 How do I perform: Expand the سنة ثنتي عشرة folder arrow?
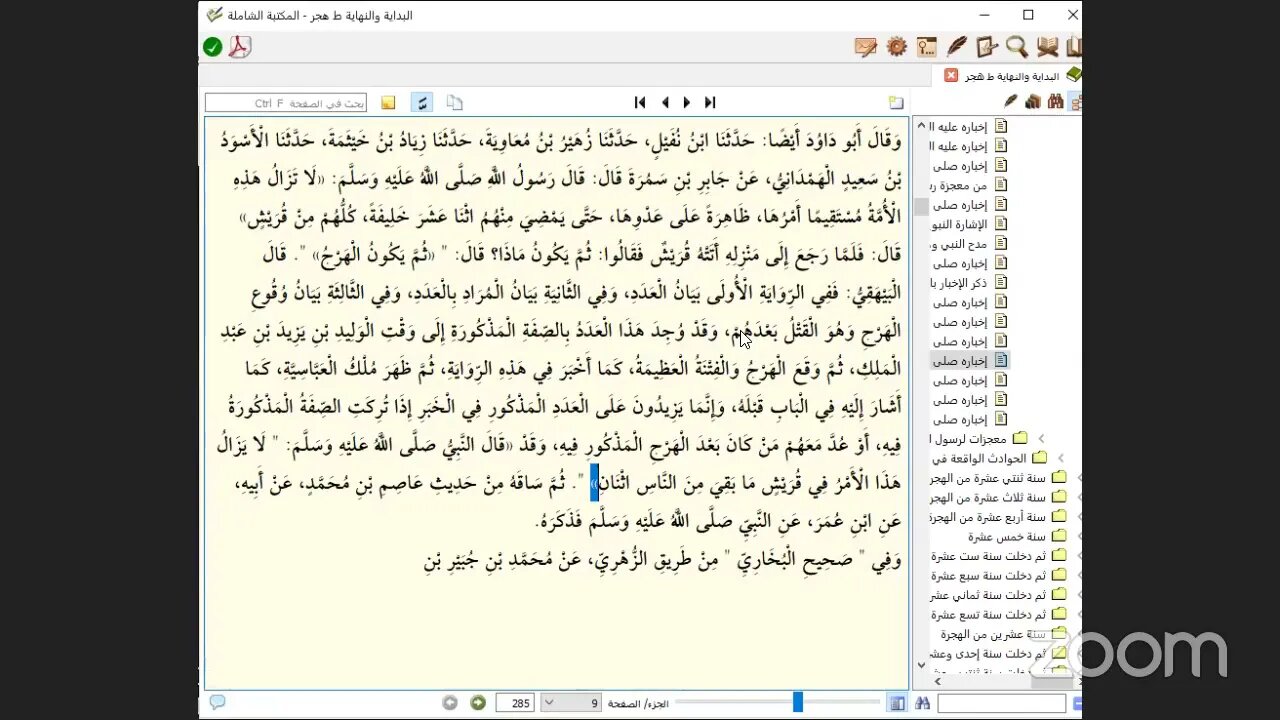[1078, 478]
